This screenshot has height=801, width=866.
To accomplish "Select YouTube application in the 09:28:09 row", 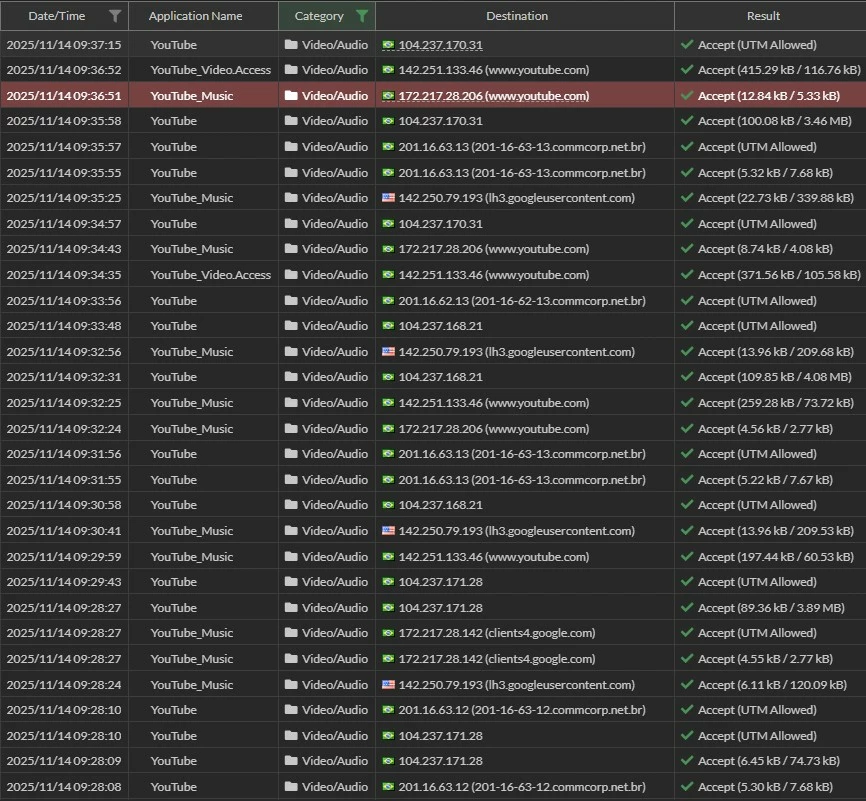I will [x=173, y=761].
